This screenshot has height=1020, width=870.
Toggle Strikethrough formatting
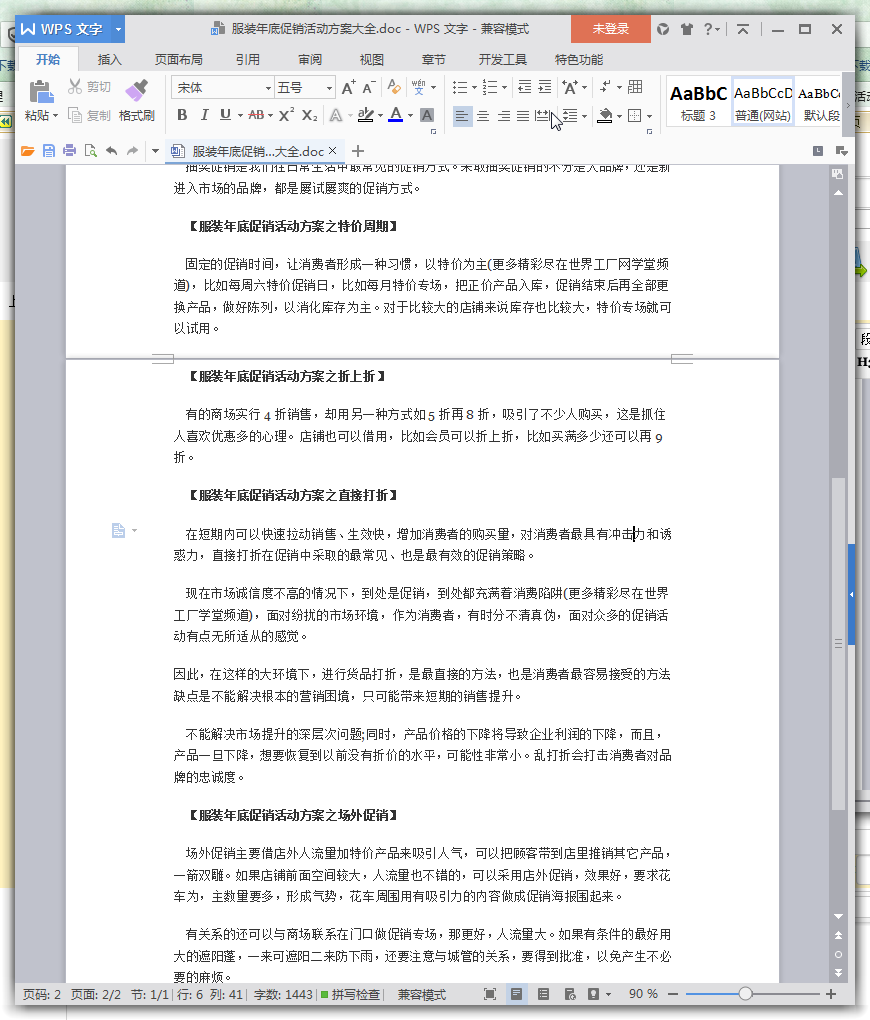coord(256,115)
